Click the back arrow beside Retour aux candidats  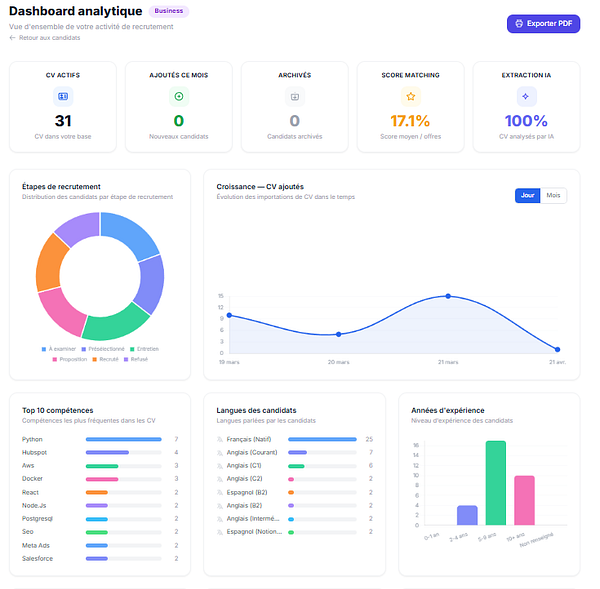12,38
